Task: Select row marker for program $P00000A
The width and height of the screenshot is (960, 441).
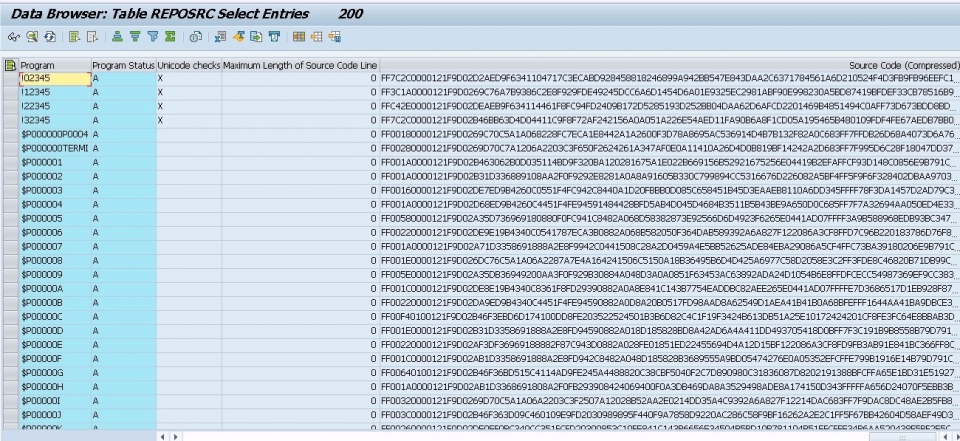Action: click(x=10, y=288)
